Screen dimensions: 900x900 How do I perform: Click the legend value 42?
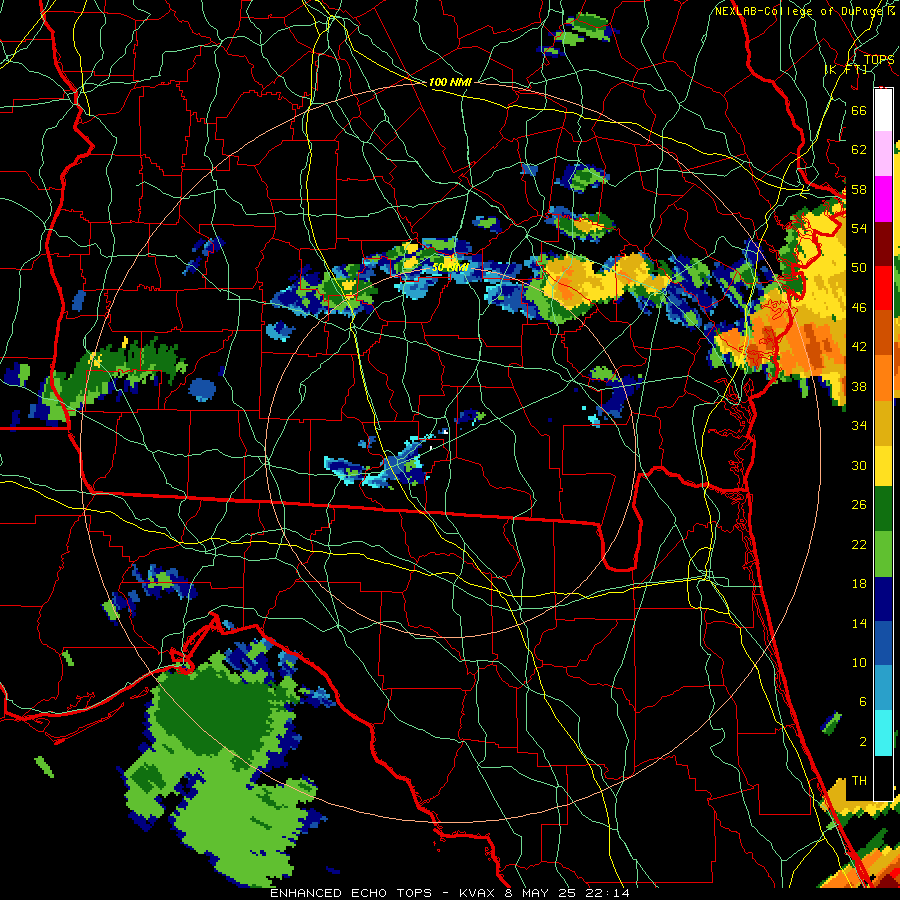(859, 347)
